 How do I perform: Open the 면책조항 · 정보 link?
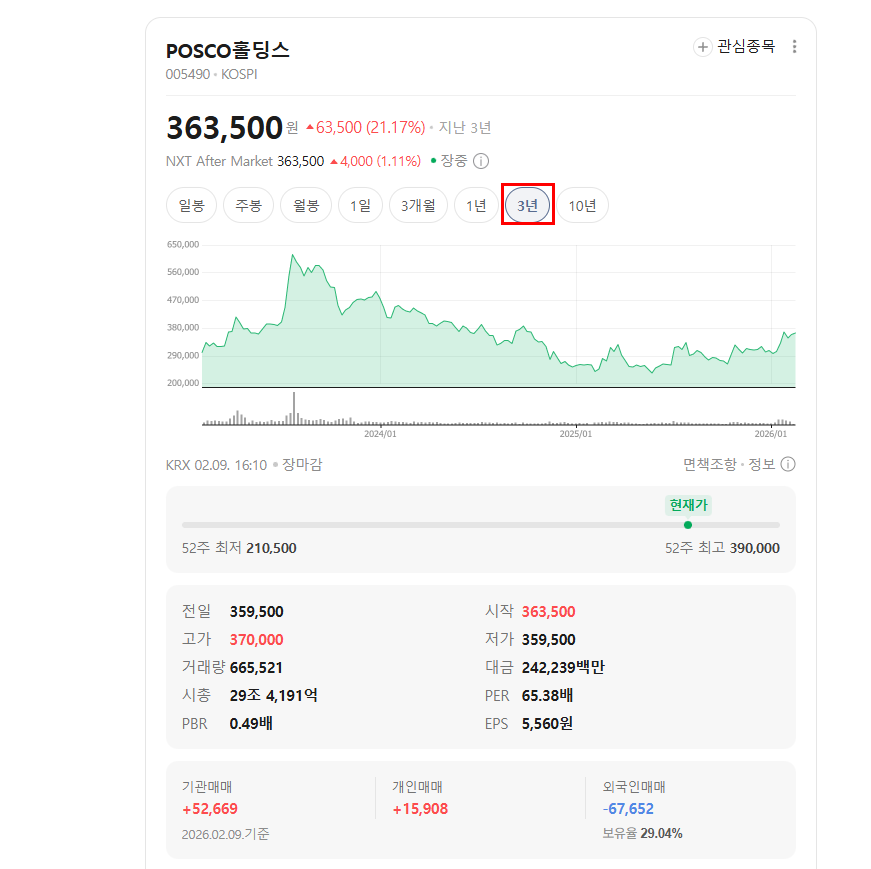729,464
